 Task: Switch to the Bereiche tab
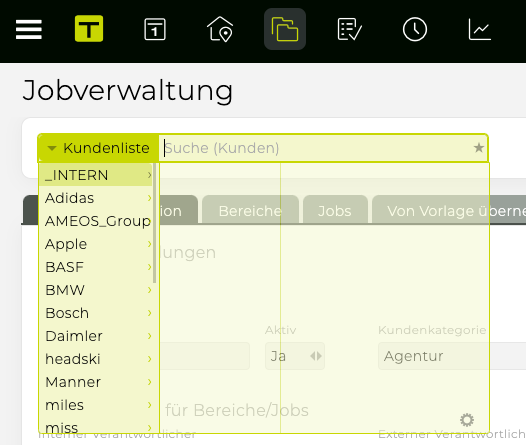(250, 210)
